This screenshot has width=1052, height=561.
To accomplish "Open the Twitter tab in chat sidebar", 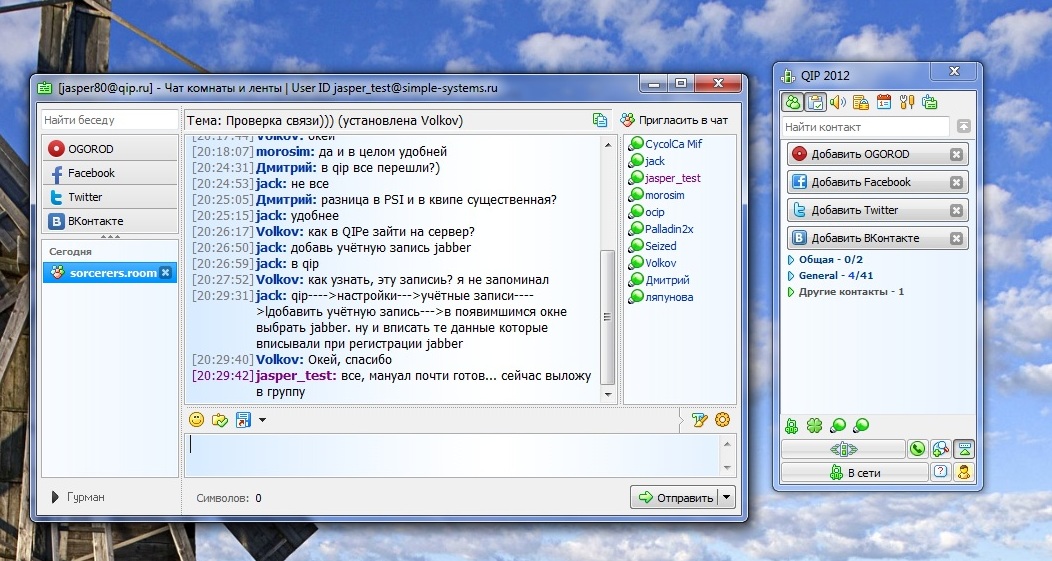I will tap(110, 197).
